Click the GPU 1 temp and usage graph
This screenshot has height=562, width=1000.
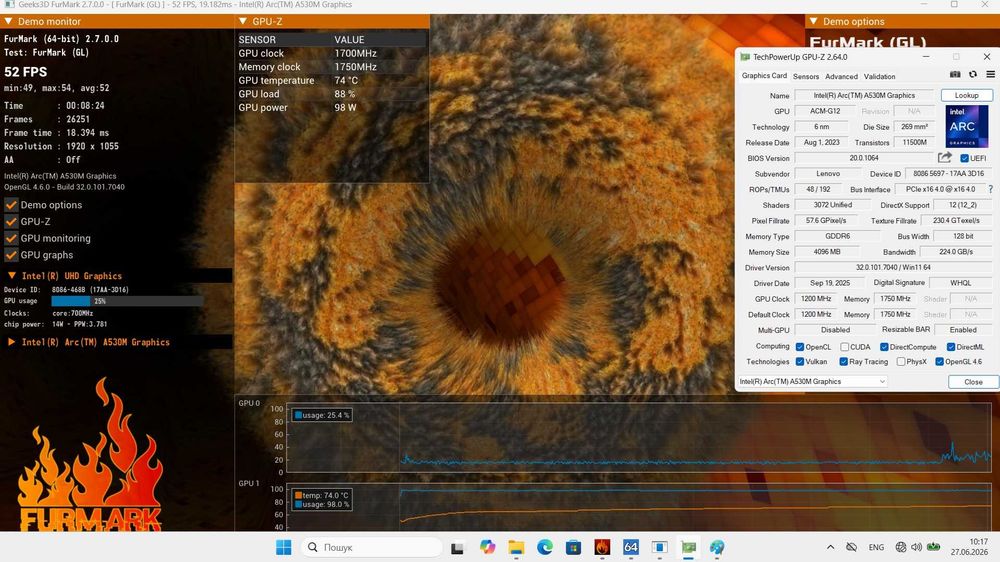click(x=638, y=508)
